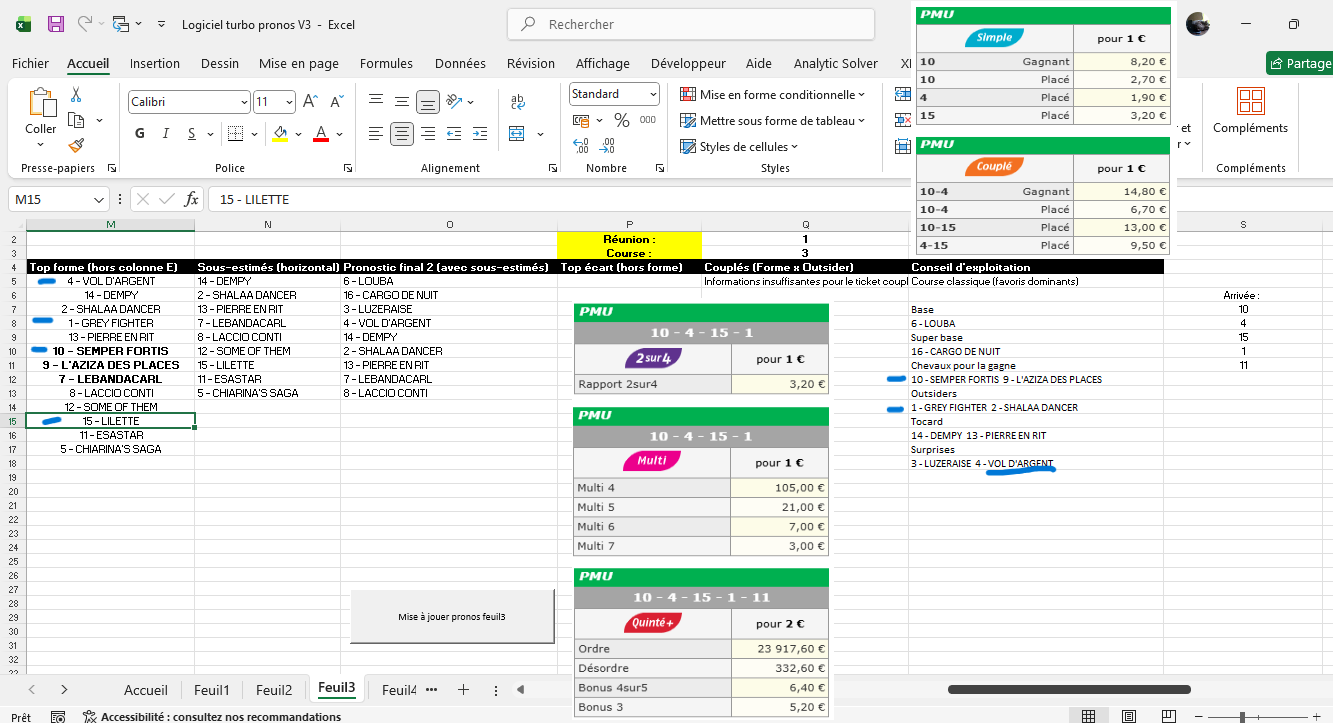The height and width of the screenshot is (723, 1333).
Task: Click the Partage share button
Action: tap(1299, 63)
